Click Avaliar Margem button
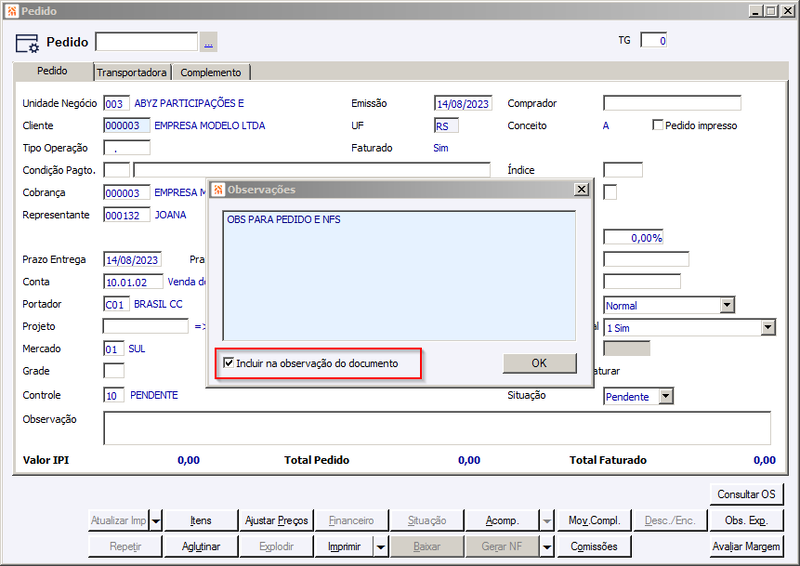The height and width of the screenshot is (566, 800). 746,547
